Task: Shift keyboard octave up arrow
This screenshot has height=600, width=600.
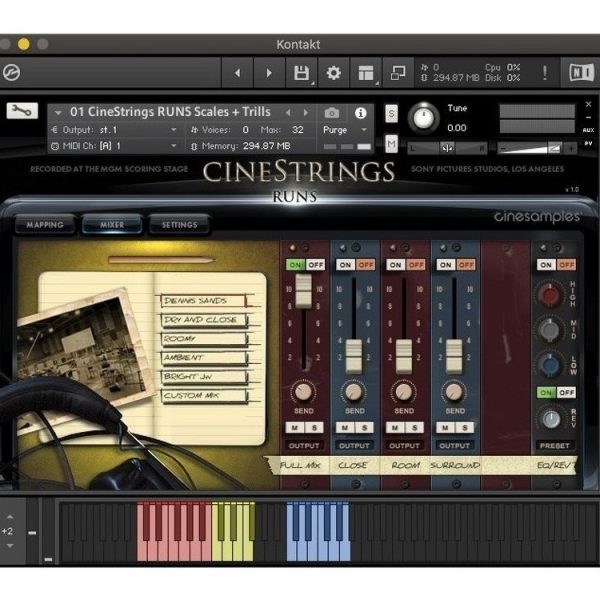Action: pos(10,517)
